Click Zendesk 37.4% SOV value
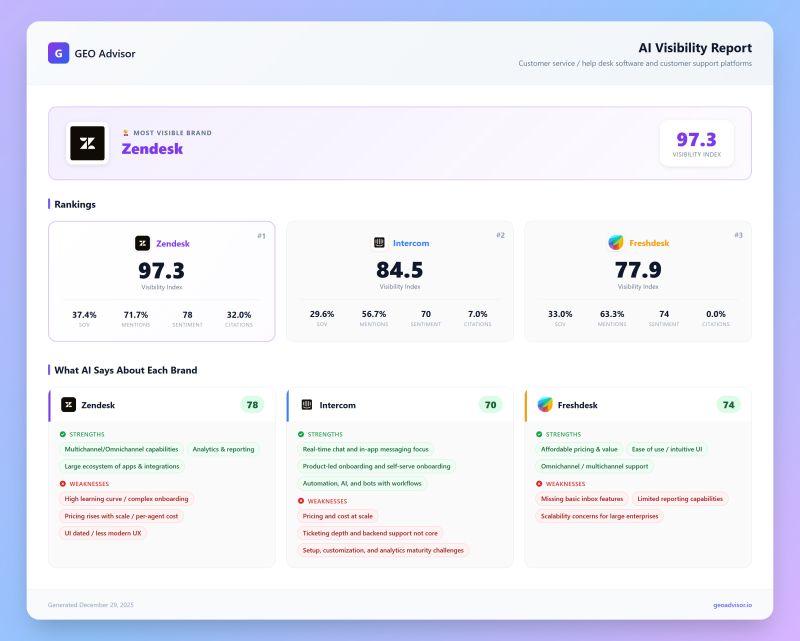Screen dimensions: 800x641 tap(84, 315)
